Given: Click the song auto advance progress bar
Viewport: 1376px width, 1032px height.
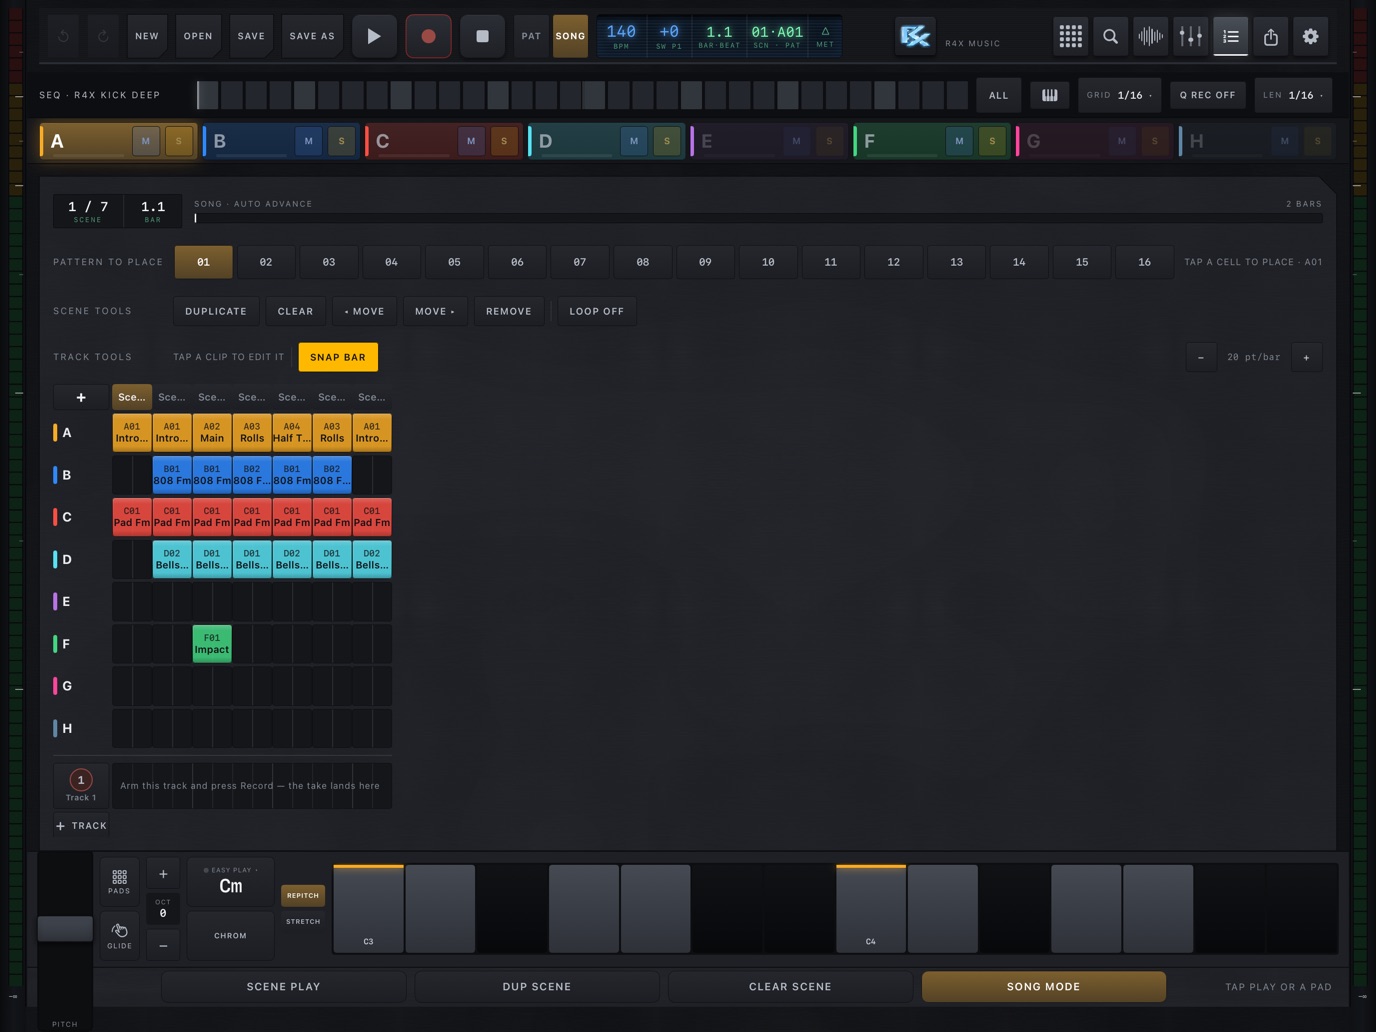Looking at the screenshot, I should pos(758,218).
